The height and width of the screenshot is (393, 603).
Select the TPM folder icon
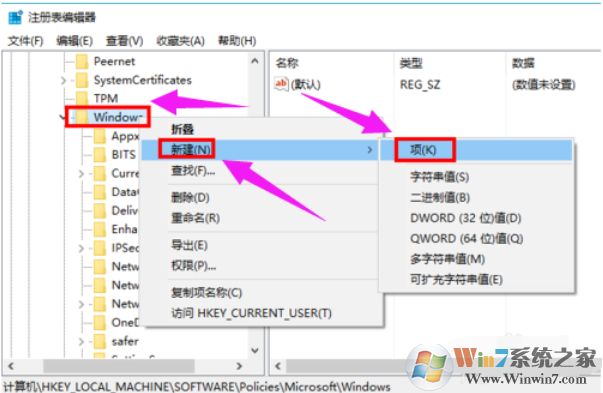pos(82,98)
